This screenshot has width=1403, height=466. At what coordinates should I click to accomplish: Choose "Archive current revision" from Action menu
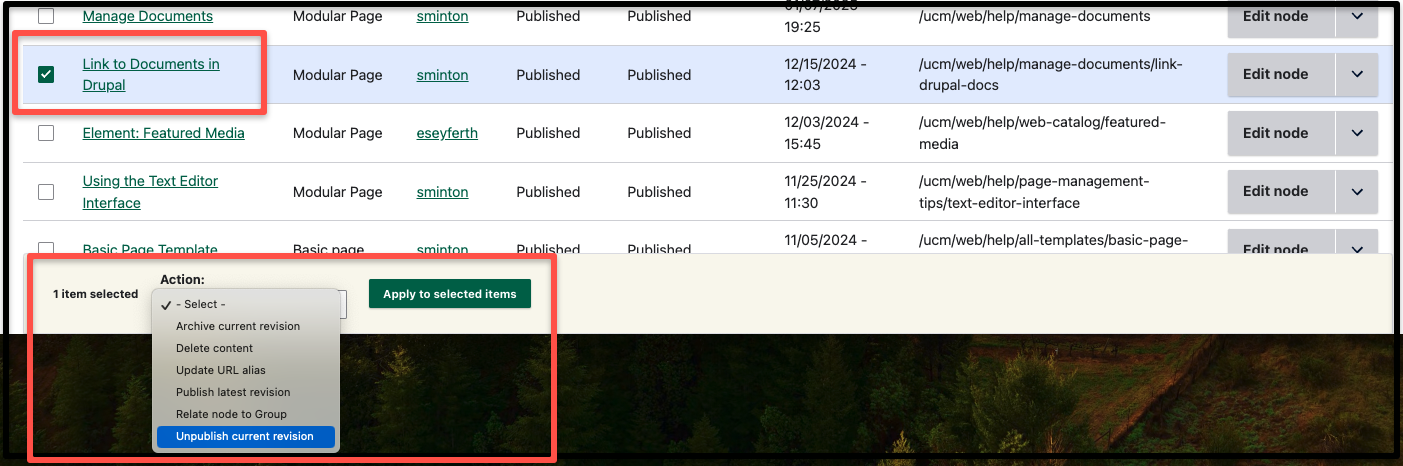(238, 326)
